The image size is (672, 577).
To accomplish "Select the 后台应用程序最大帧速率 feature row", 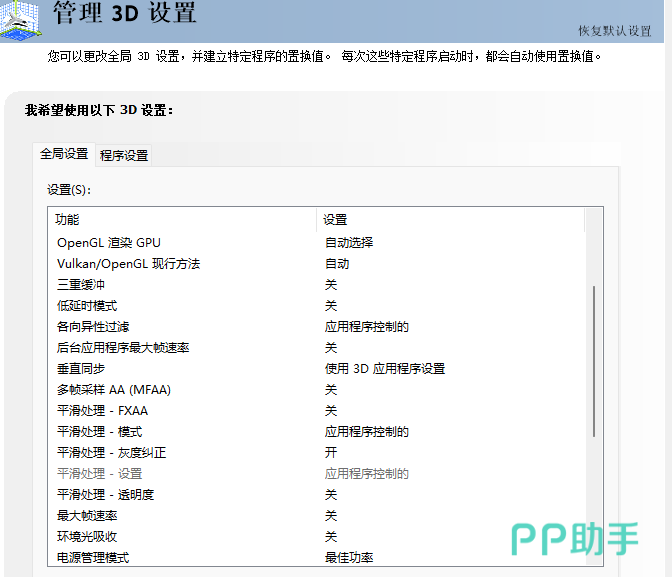I will [x=123, y=348].
